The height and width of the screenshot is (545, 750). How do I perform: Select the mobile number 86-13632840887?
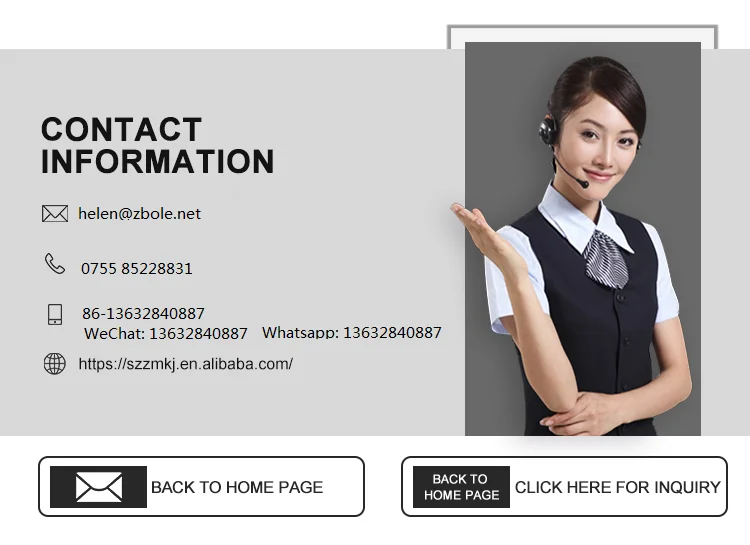point(143,313)
